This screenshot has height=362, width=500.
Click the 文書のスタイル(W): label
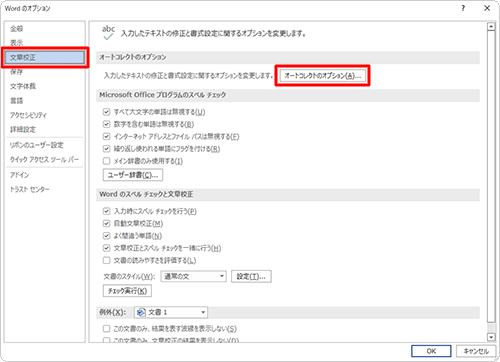pos(130,277)
